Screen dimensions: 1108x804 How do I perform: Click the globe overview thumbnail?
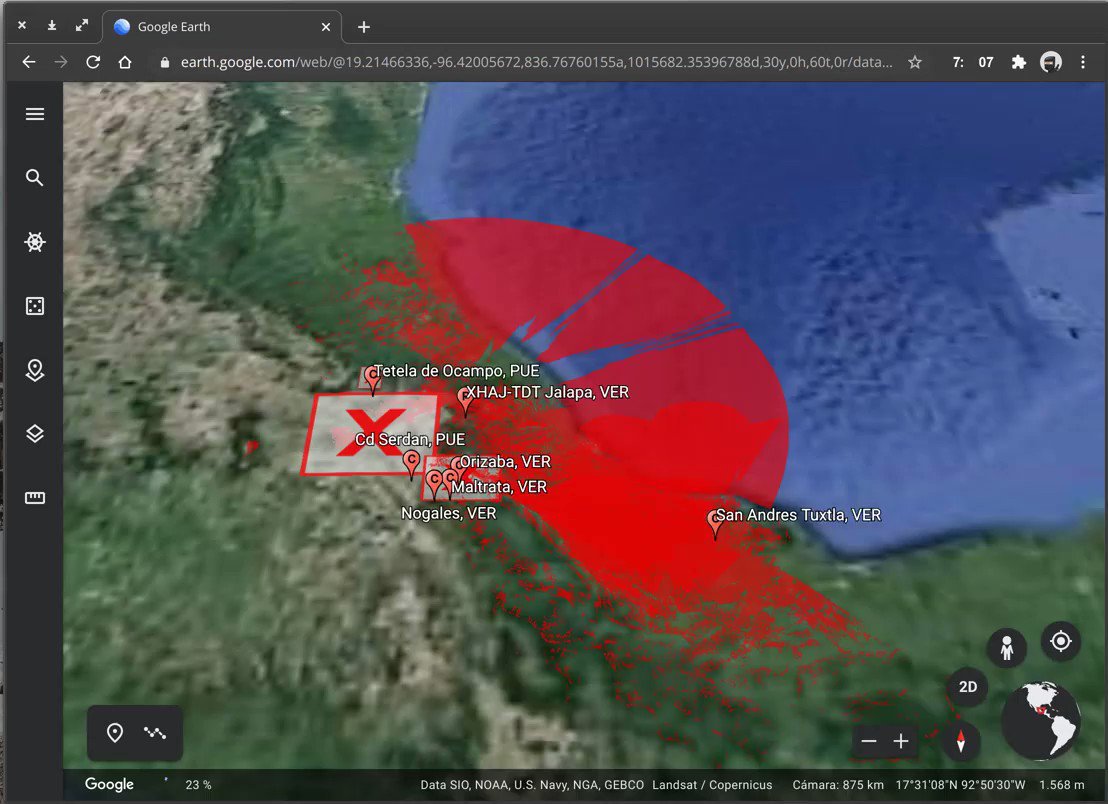[1040, 720]
